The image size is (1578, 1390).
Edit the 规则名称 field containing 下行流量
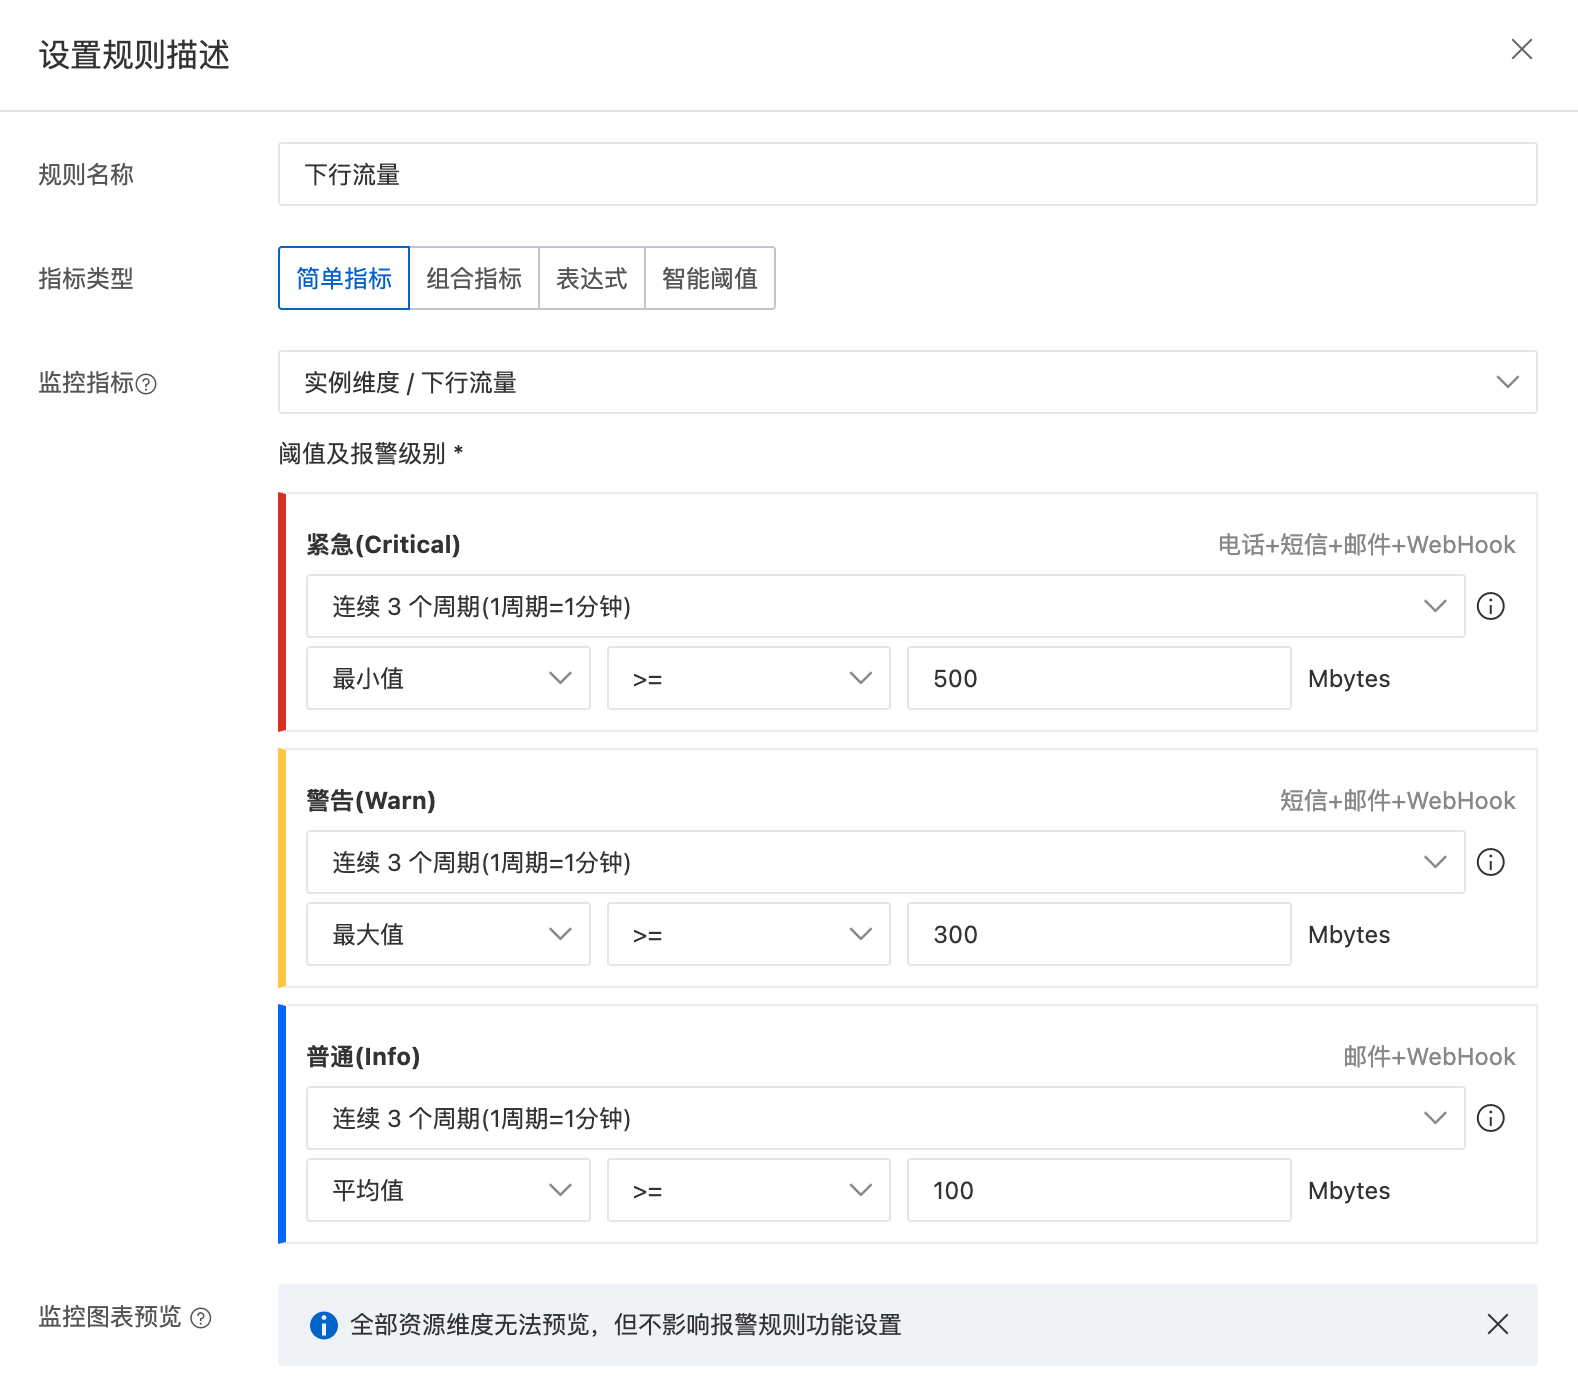coord(907,174)
